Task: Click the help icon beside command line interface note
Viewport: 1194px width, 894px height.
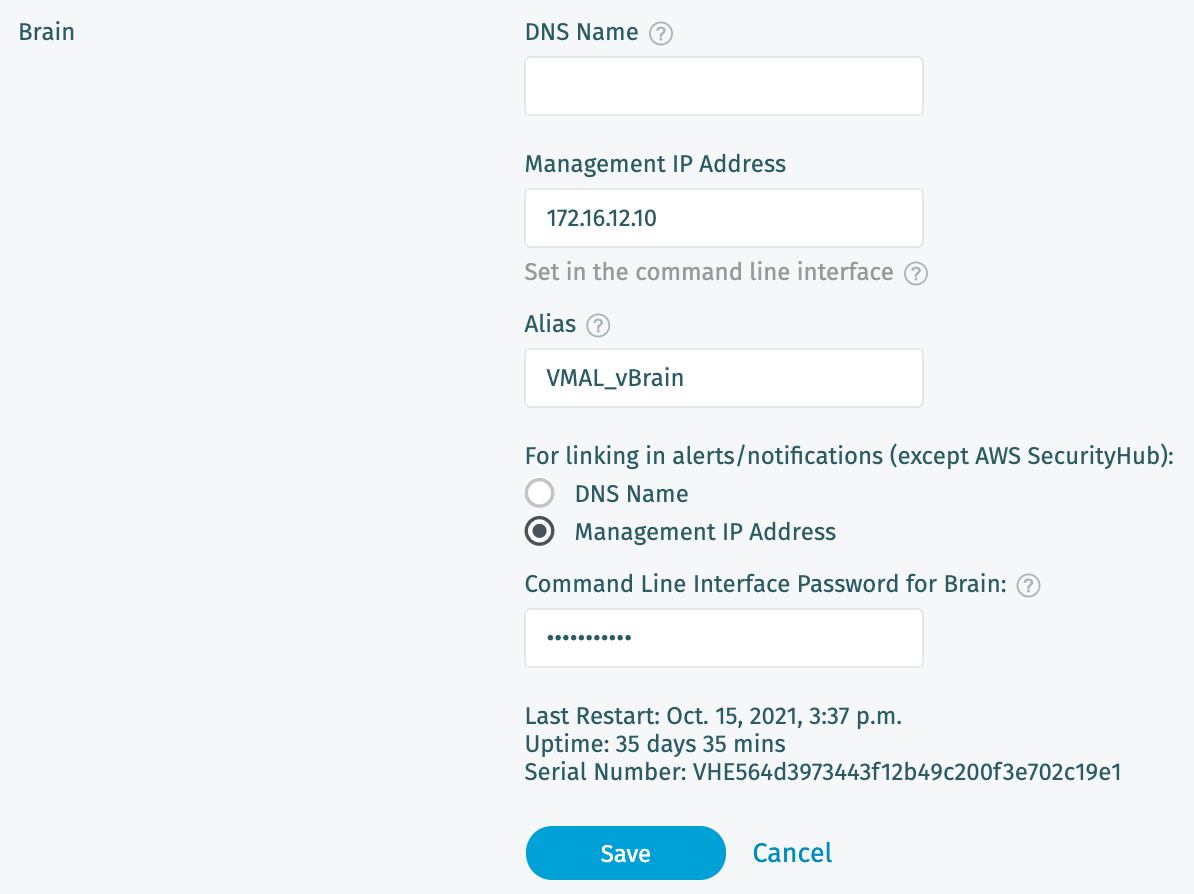Action: pyautogui.click(x=915, y=272)
